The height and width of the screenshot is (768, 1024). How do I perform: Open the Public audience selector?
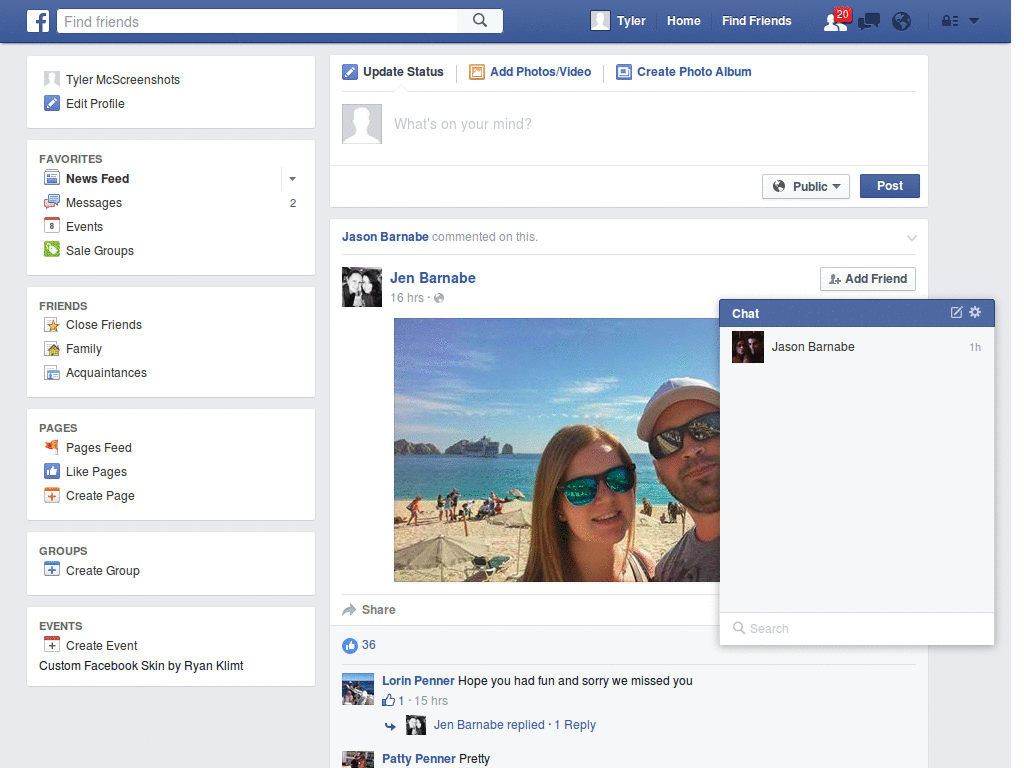pyautogui.click(x=806, y=186)
